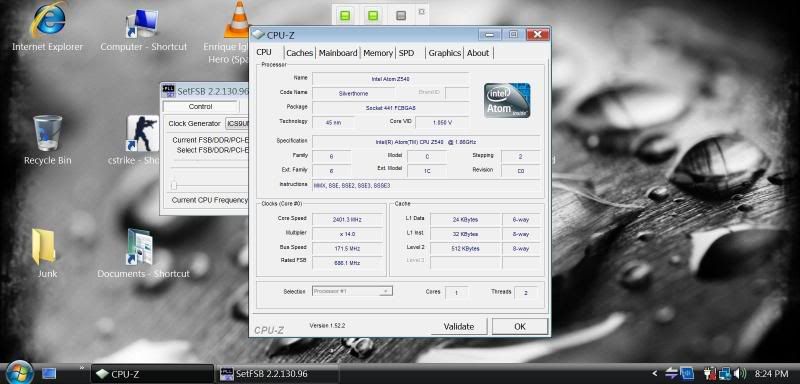This screenshot has height=384, width=800.
Task: Click the x 14.0 multiplier value
Action: (x=347, y=234)
